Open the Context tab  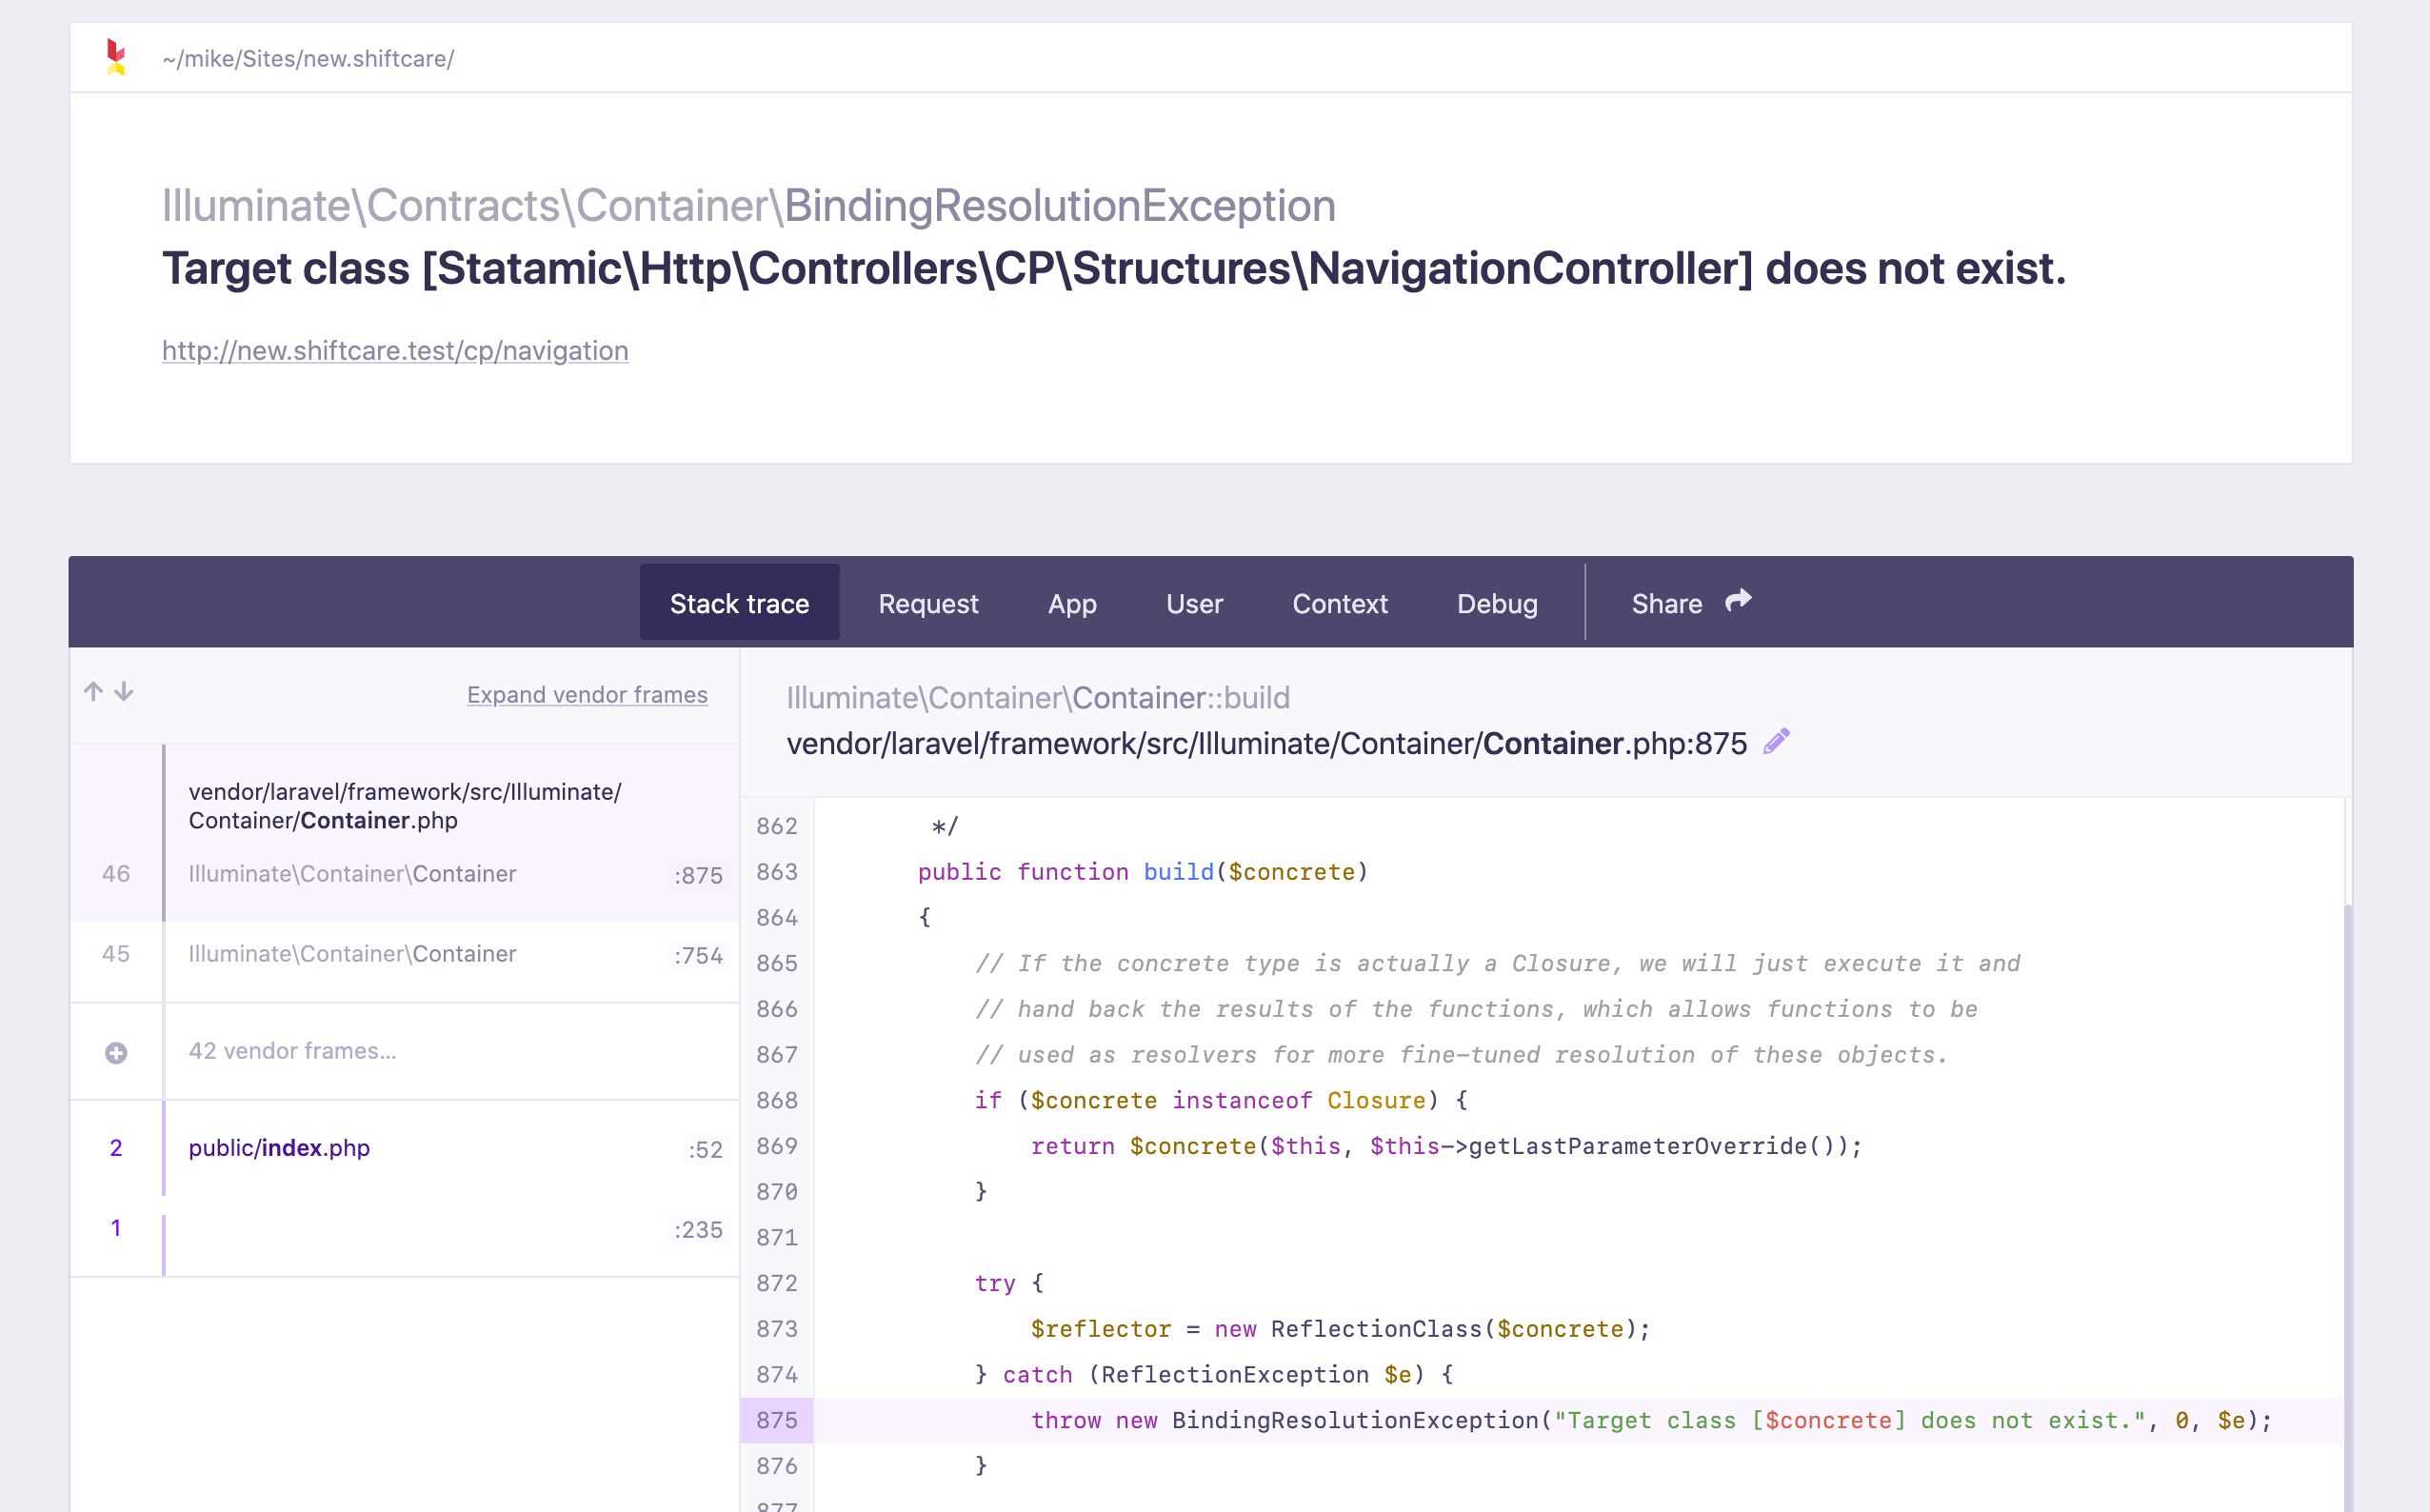click(x=1340, y=603)
